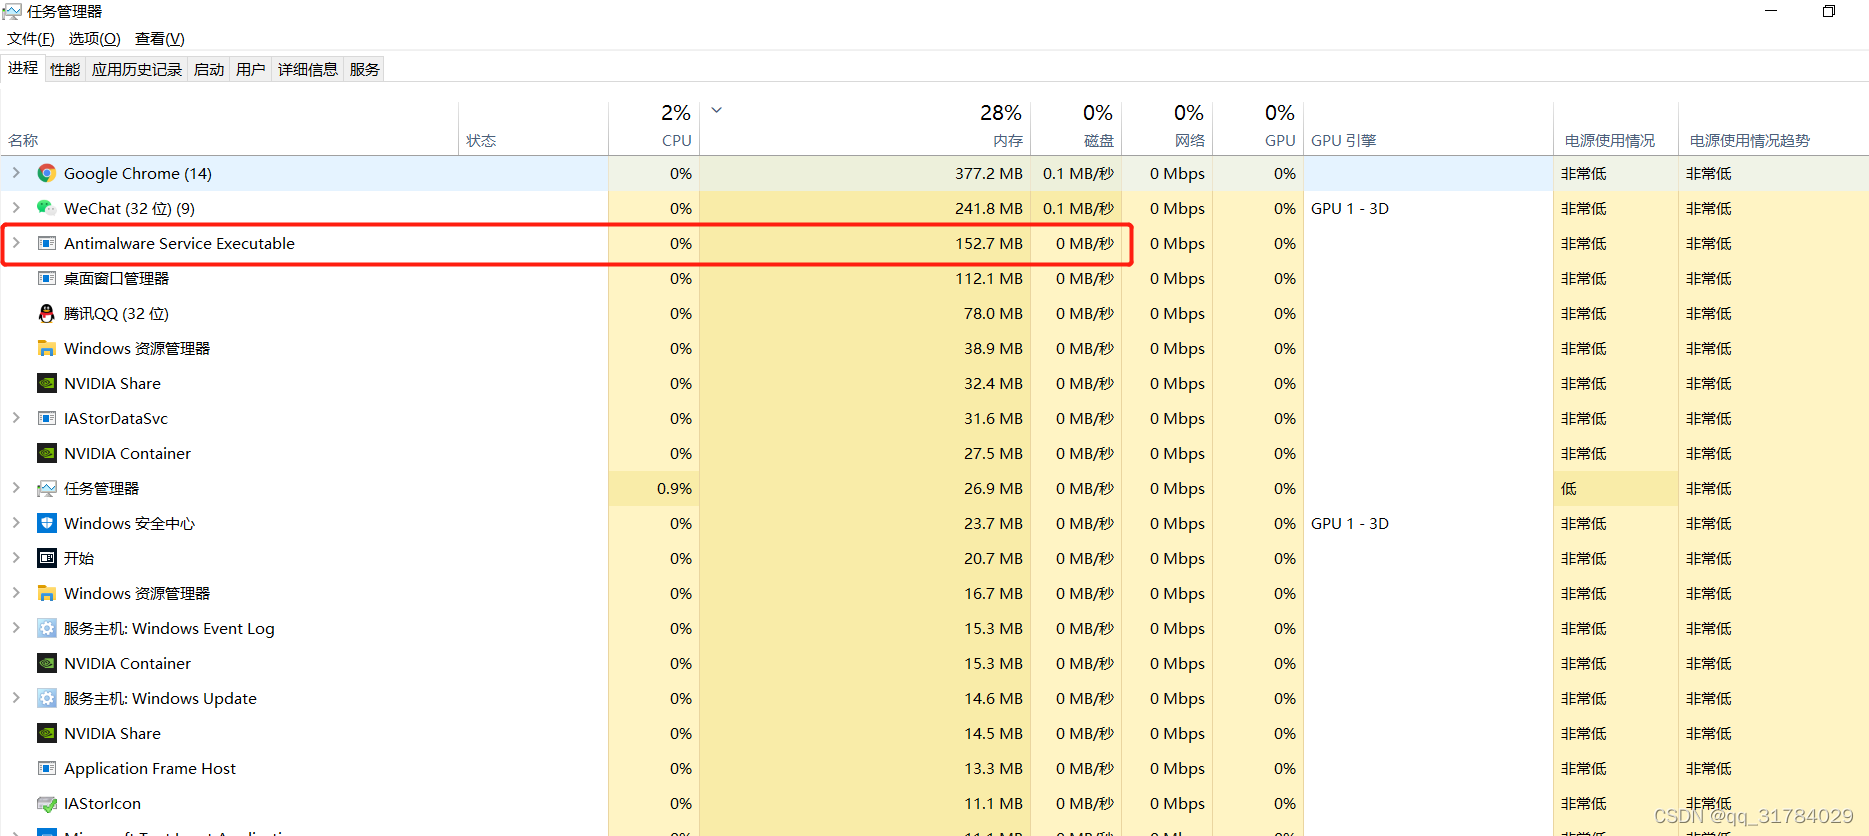Sort by the 状态 column header

tap(533, 128)
